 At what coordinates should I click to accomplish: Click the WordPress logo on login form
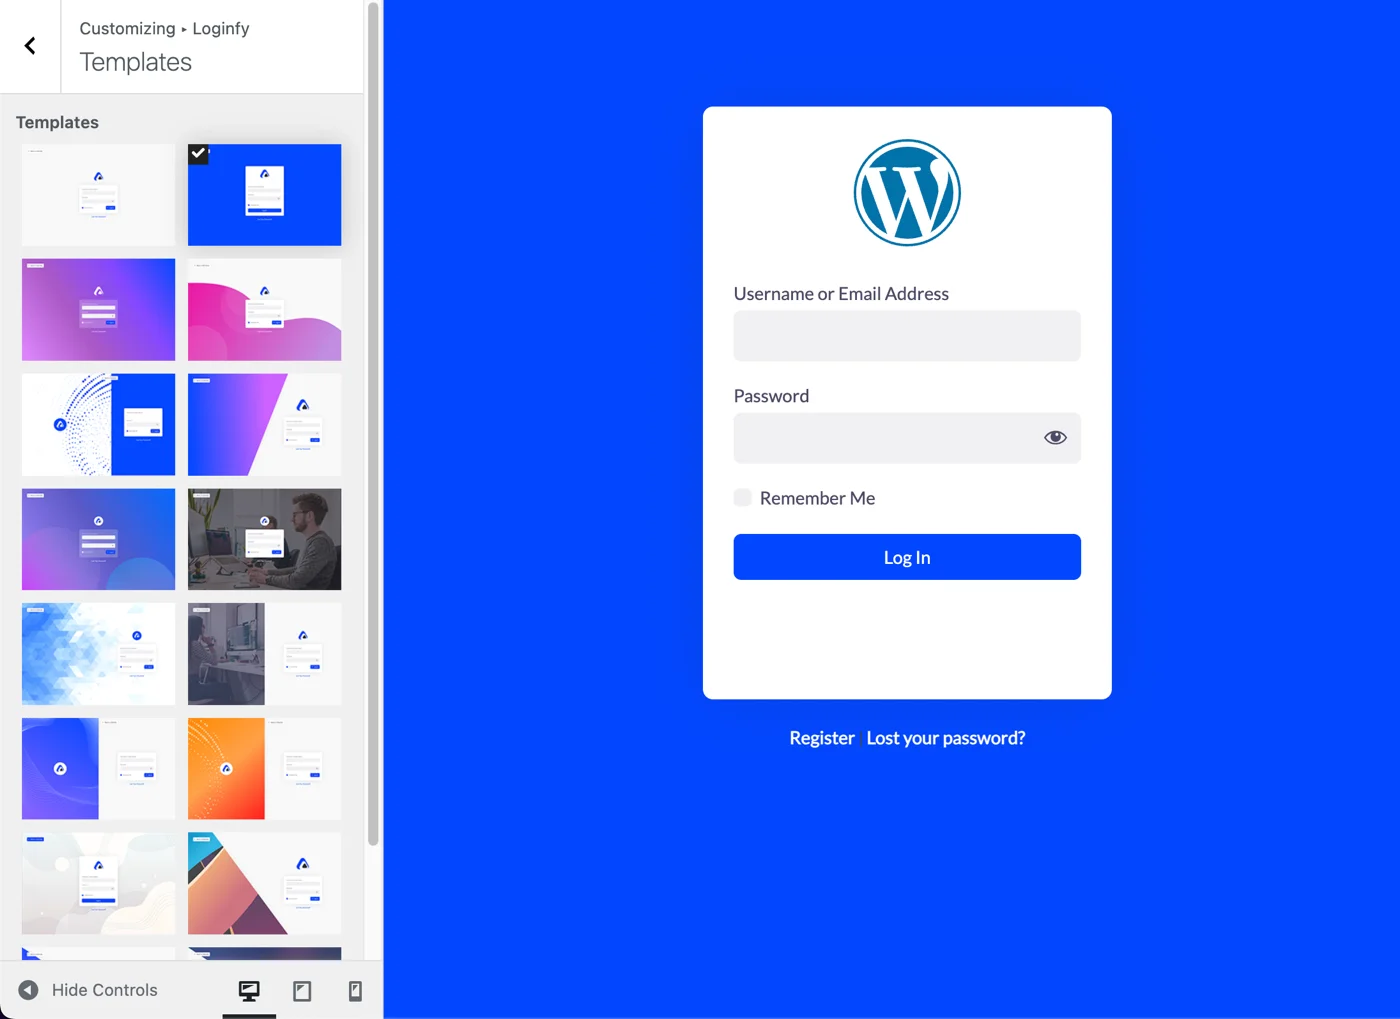coord(907,193)
